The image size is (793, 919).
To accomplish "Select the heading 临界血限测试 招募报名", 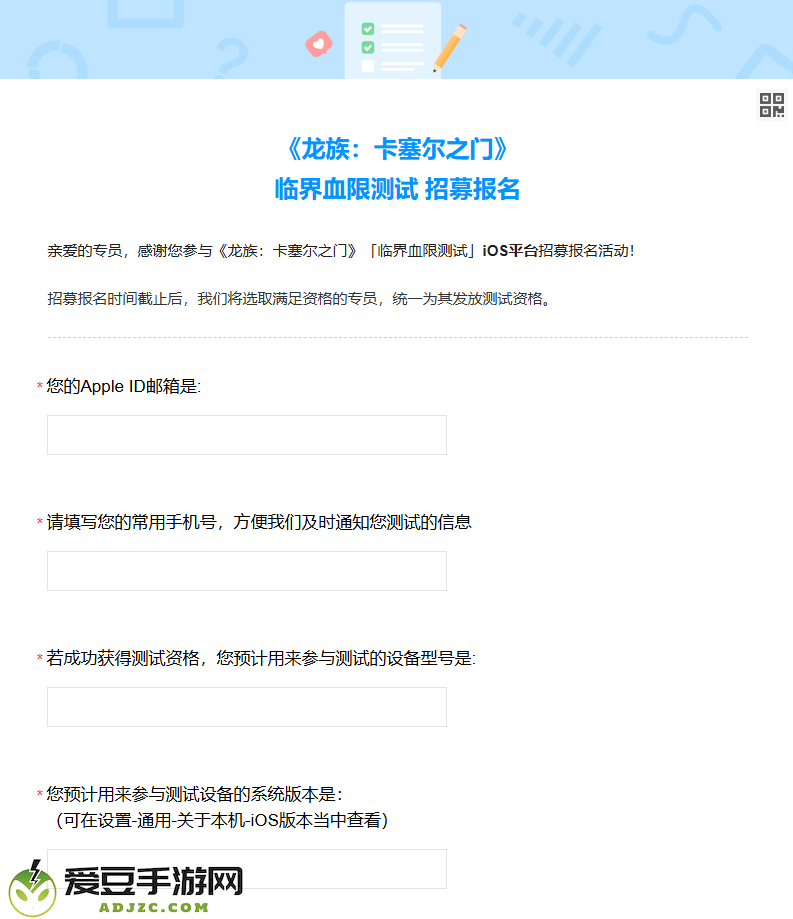I will pyautogui.click(x=397, y=189).
